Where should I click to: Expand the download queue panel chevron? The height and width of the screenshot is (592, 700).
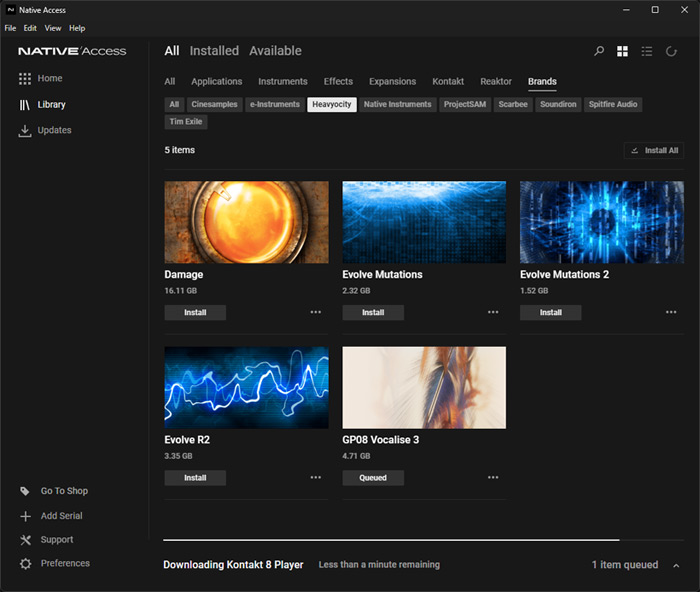pos(677,565)
